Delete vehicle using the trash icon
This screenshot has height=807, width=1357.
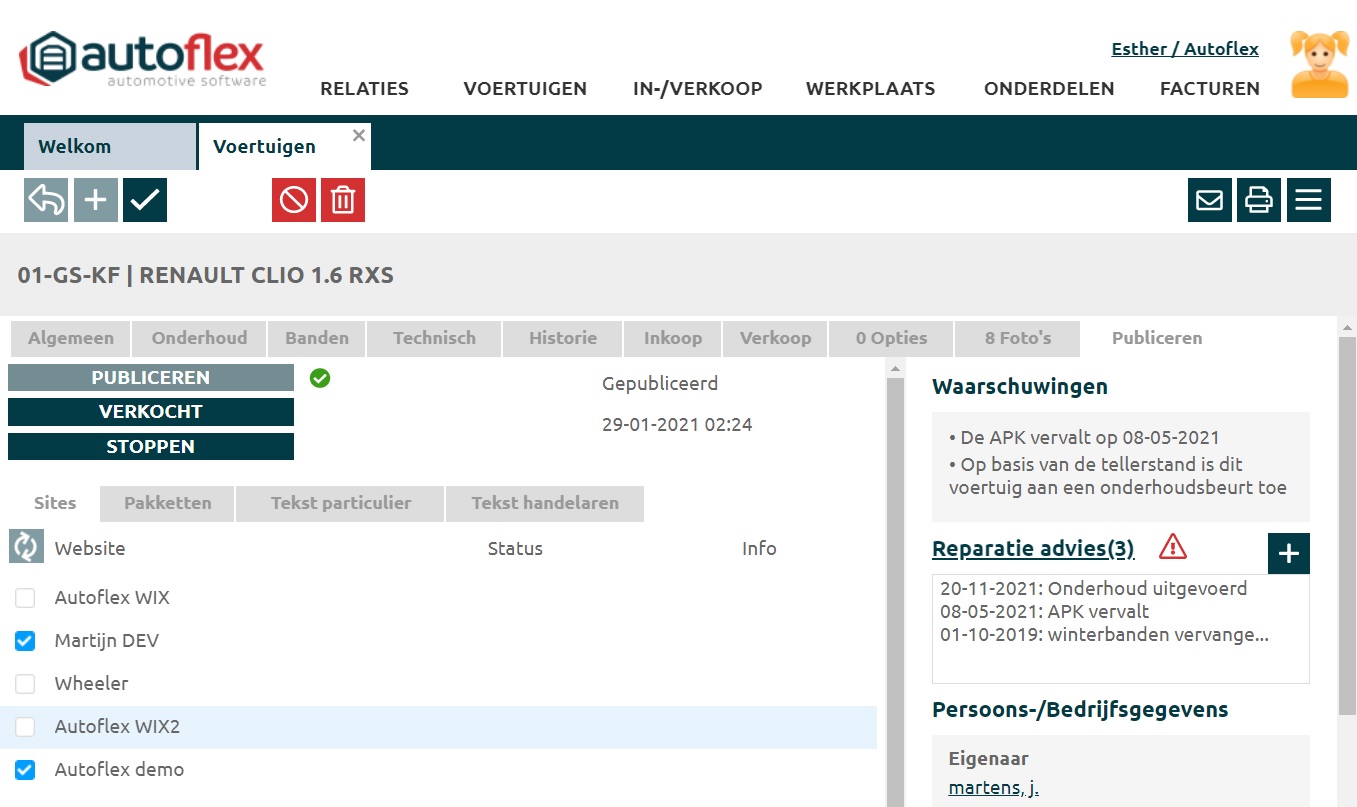coord(343,200)
